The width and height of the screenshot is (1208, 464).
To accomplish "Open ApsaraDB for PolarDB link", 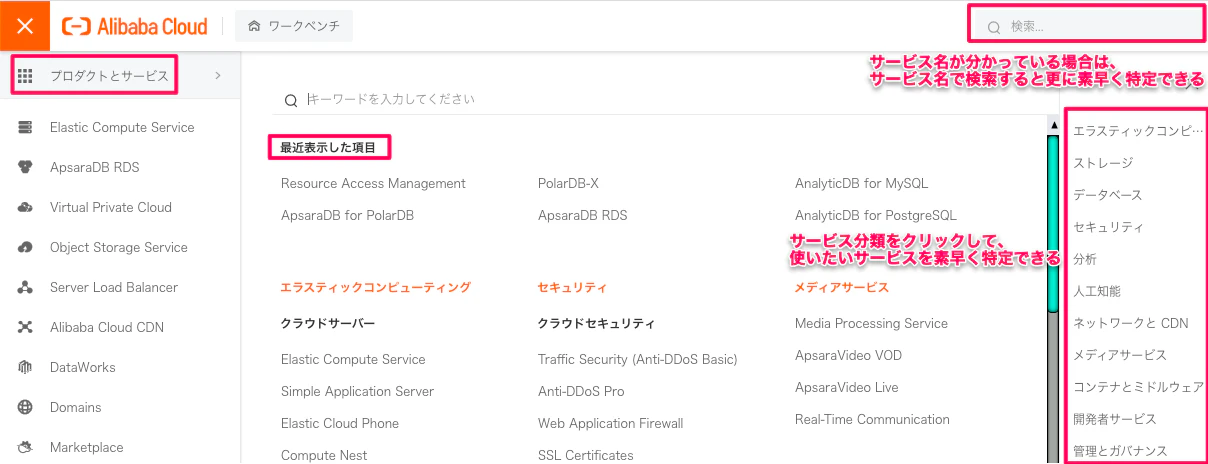I will click(x=347, y=216).
